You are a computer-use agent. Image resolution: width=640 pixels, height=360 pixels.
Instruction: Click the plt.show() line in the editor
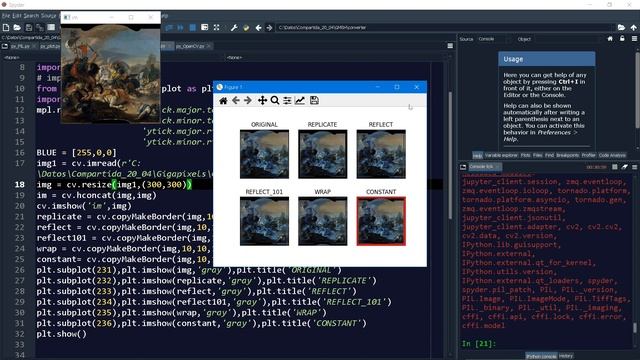(x=62, y=334)
